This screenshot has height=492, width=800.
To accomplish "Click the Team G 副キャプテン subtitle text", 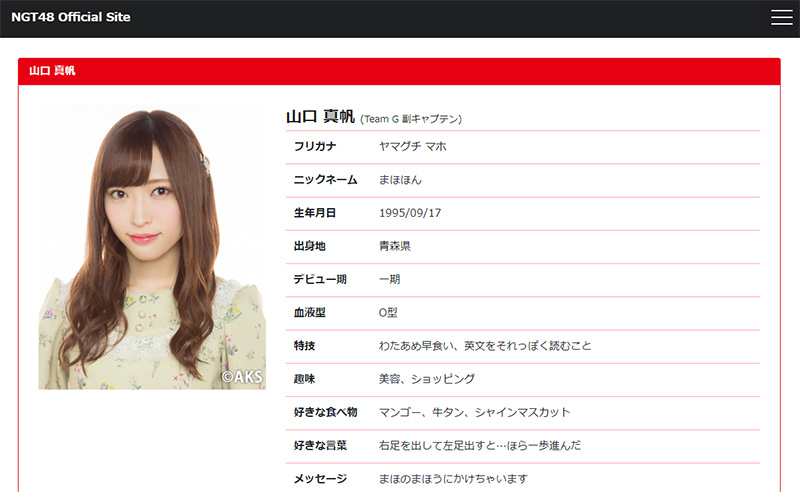I will tap(411, 119).
